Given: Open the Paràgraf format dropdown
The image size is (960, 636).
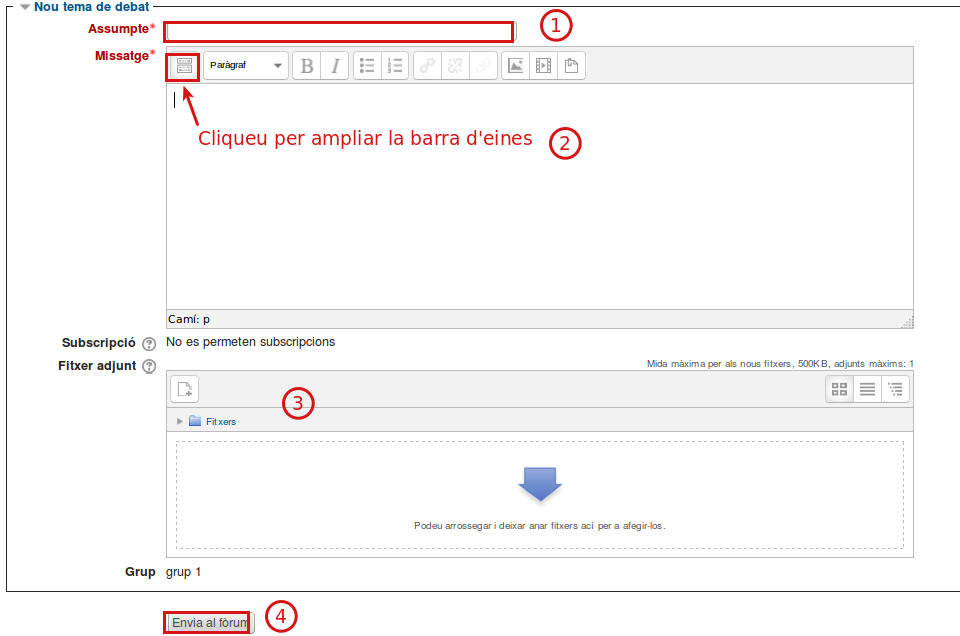Looking at the screenshot, I should pos(246,66).
